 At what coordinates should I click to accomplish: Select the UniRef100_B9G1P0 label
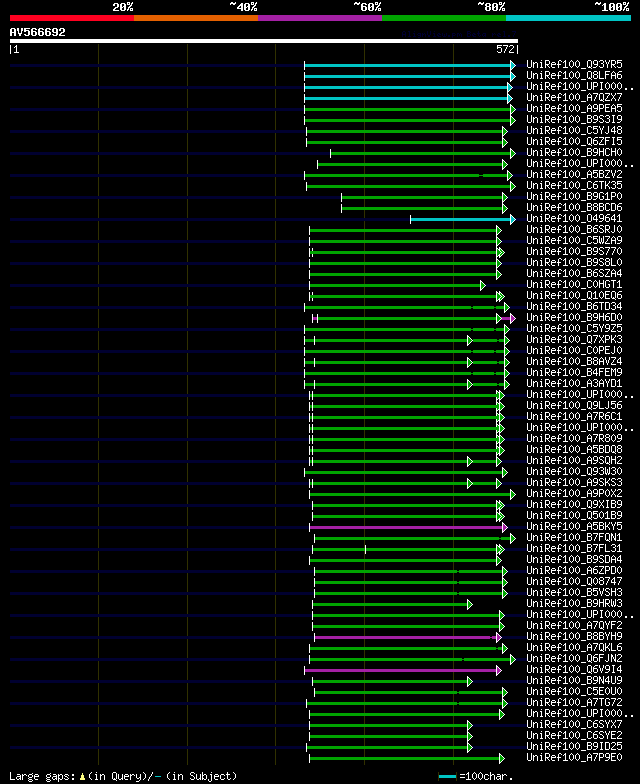pos(574,196)
